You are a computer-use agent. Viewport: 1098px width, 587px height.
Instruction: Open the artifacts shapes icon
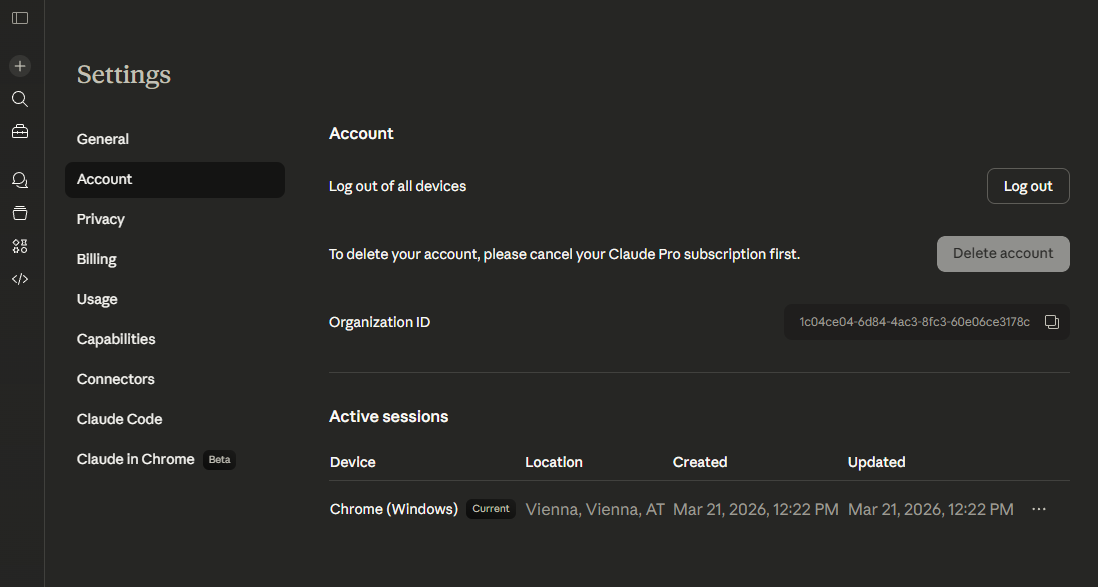click(x=20, y=246)
